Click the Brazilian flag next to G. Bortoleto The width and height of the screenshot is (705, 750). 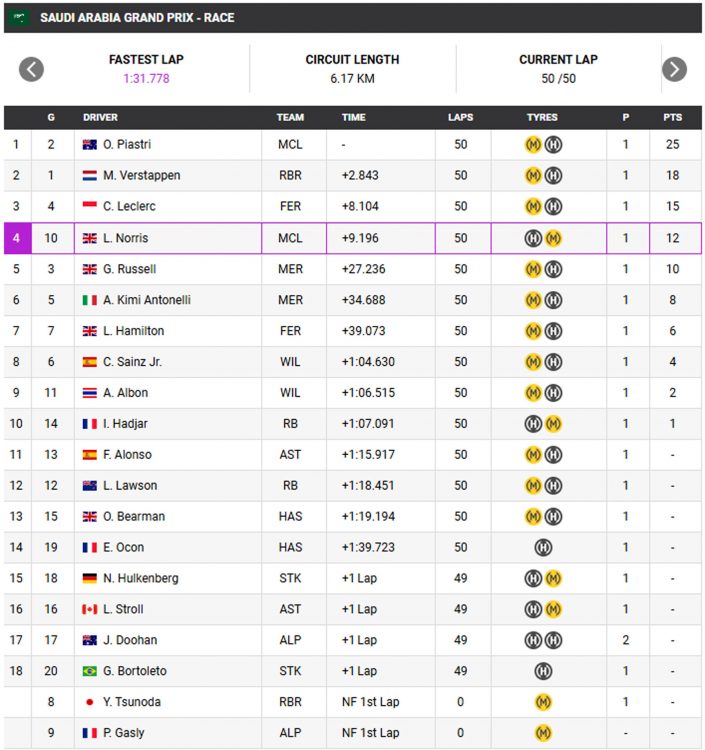point(89,671)
